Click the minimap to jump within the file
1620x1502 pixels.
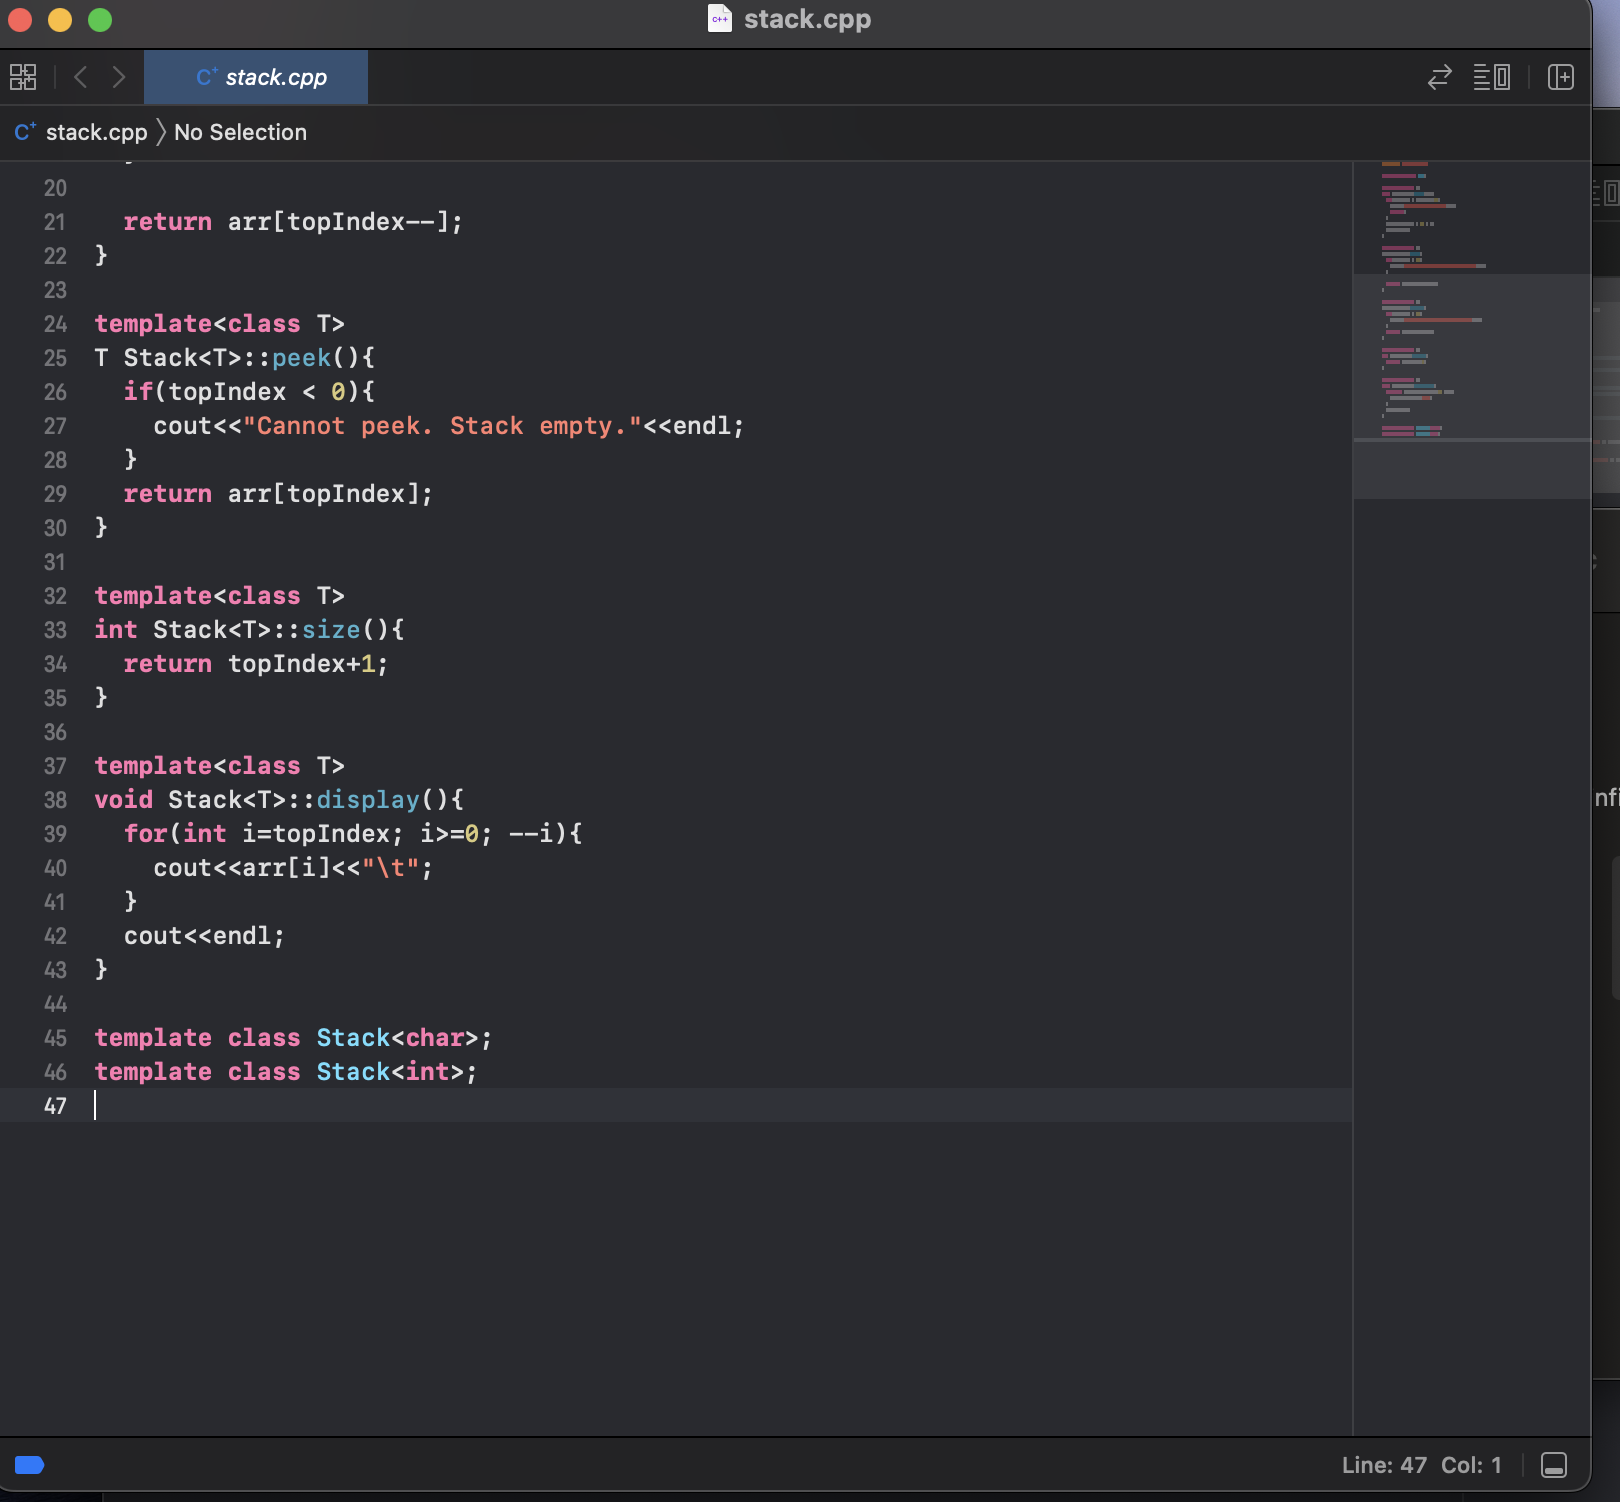1430,300
